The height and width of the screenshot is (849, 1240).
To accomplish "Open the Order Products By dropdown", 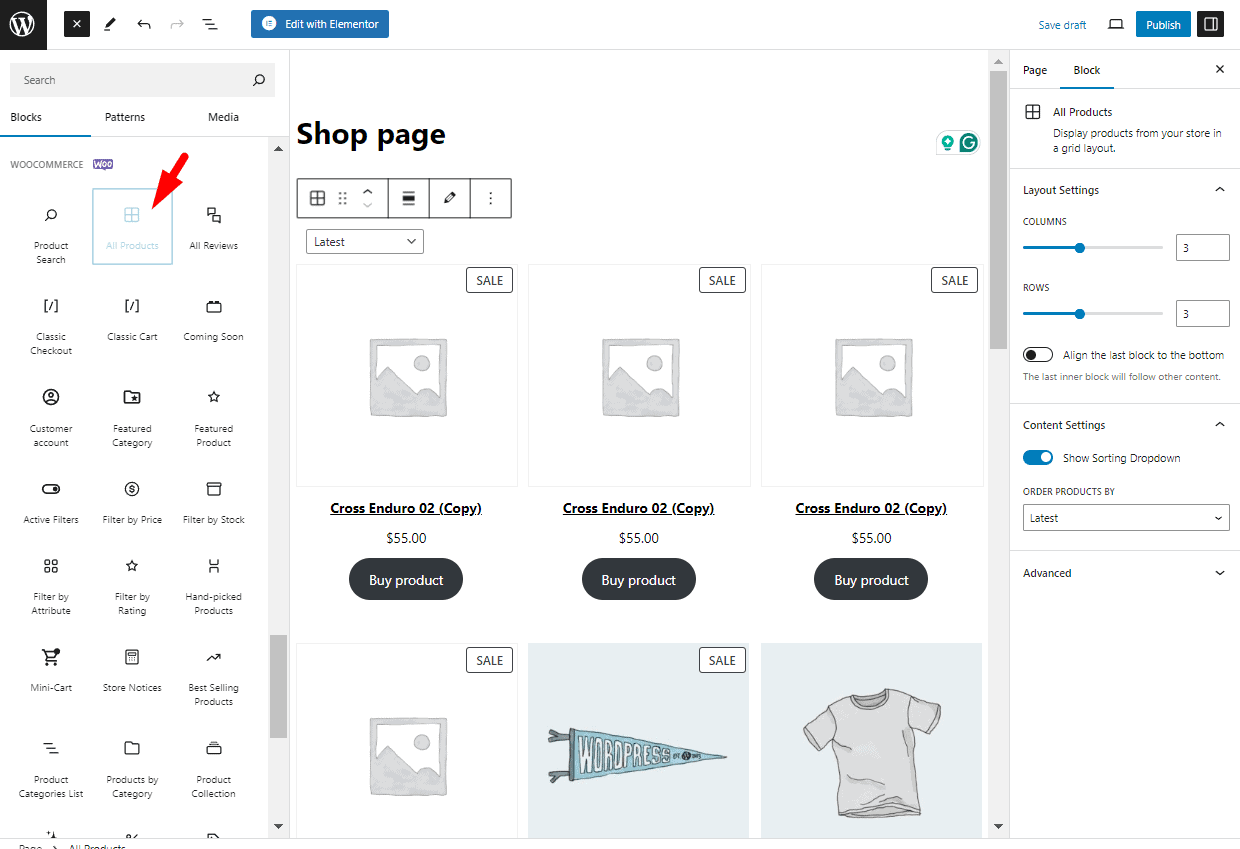I will point(1126,517).
